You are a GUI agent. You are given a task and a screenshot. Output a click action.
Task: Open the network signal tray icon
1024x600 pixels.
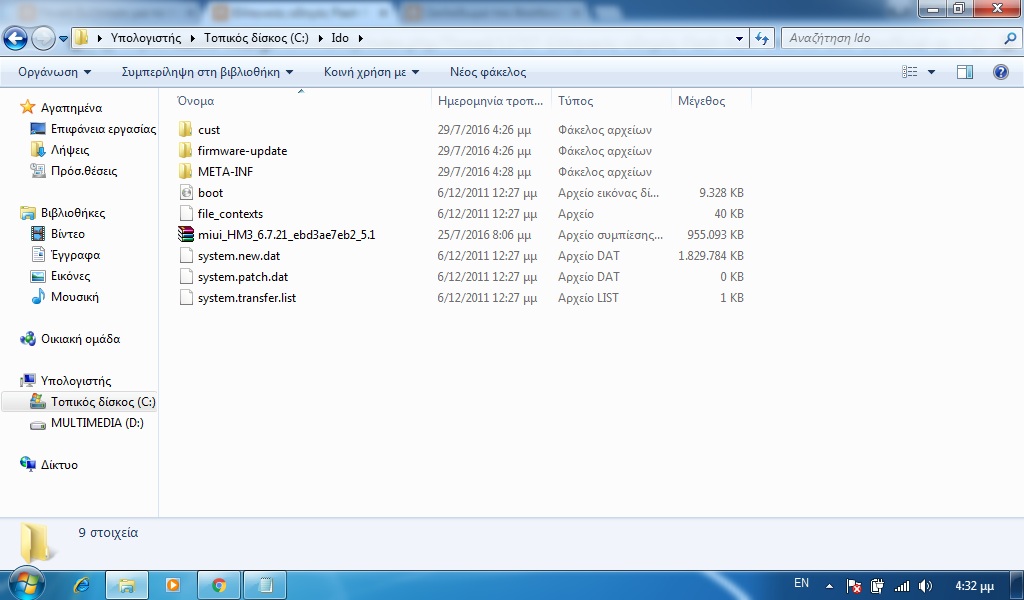[902, 586]
